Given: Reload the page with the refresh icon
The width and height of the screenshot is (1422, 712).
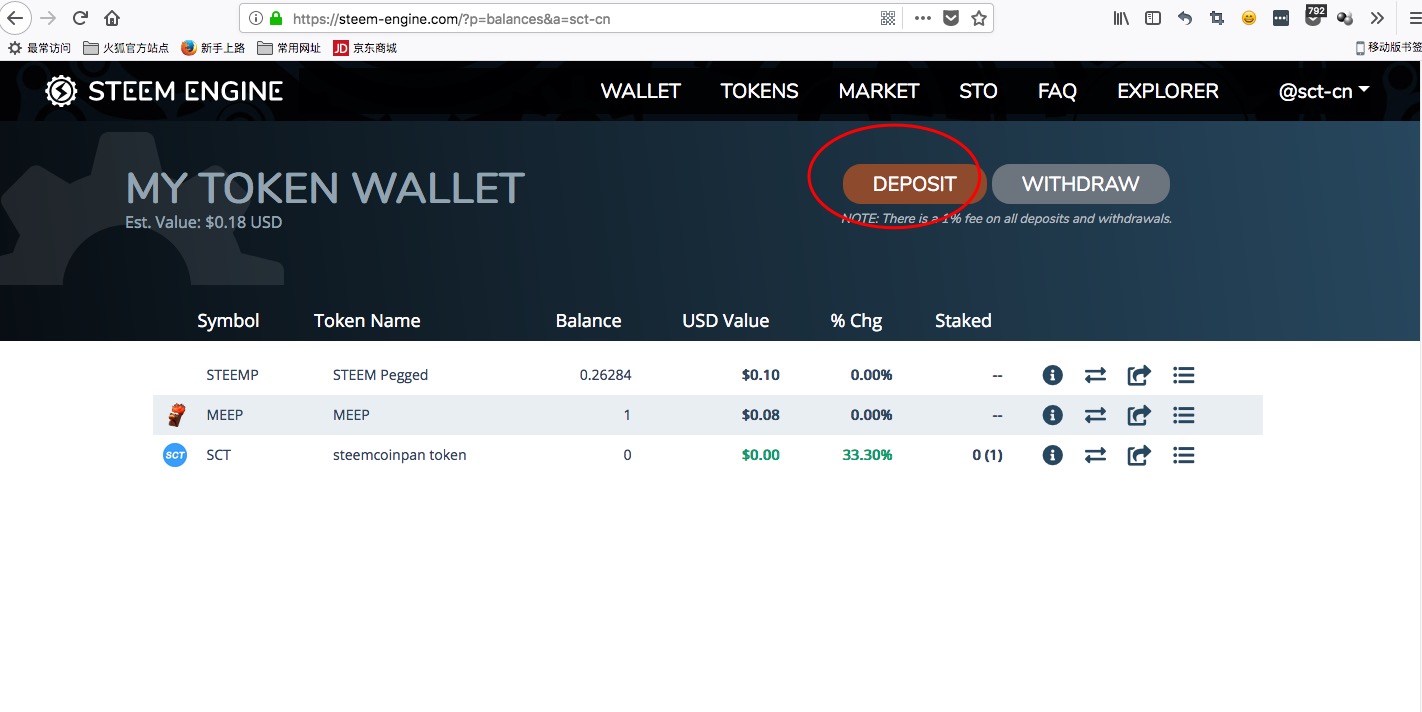Looking at the screenshot, I should coord(81,18).
